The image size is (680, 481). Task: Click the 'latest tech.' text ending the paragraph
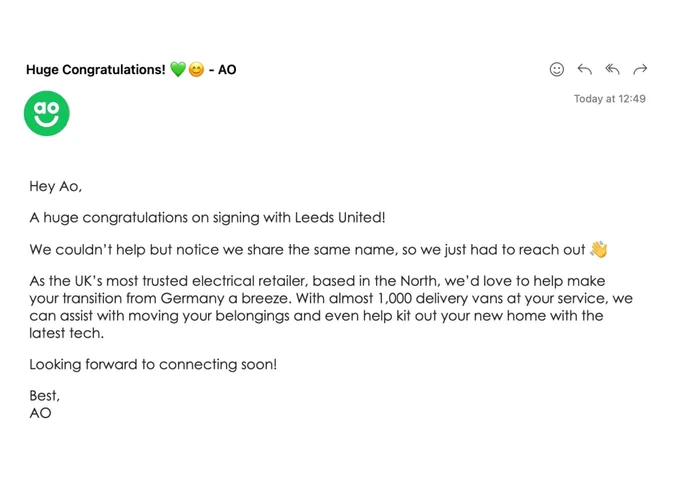pyautogui.click(x=66, y=333)
